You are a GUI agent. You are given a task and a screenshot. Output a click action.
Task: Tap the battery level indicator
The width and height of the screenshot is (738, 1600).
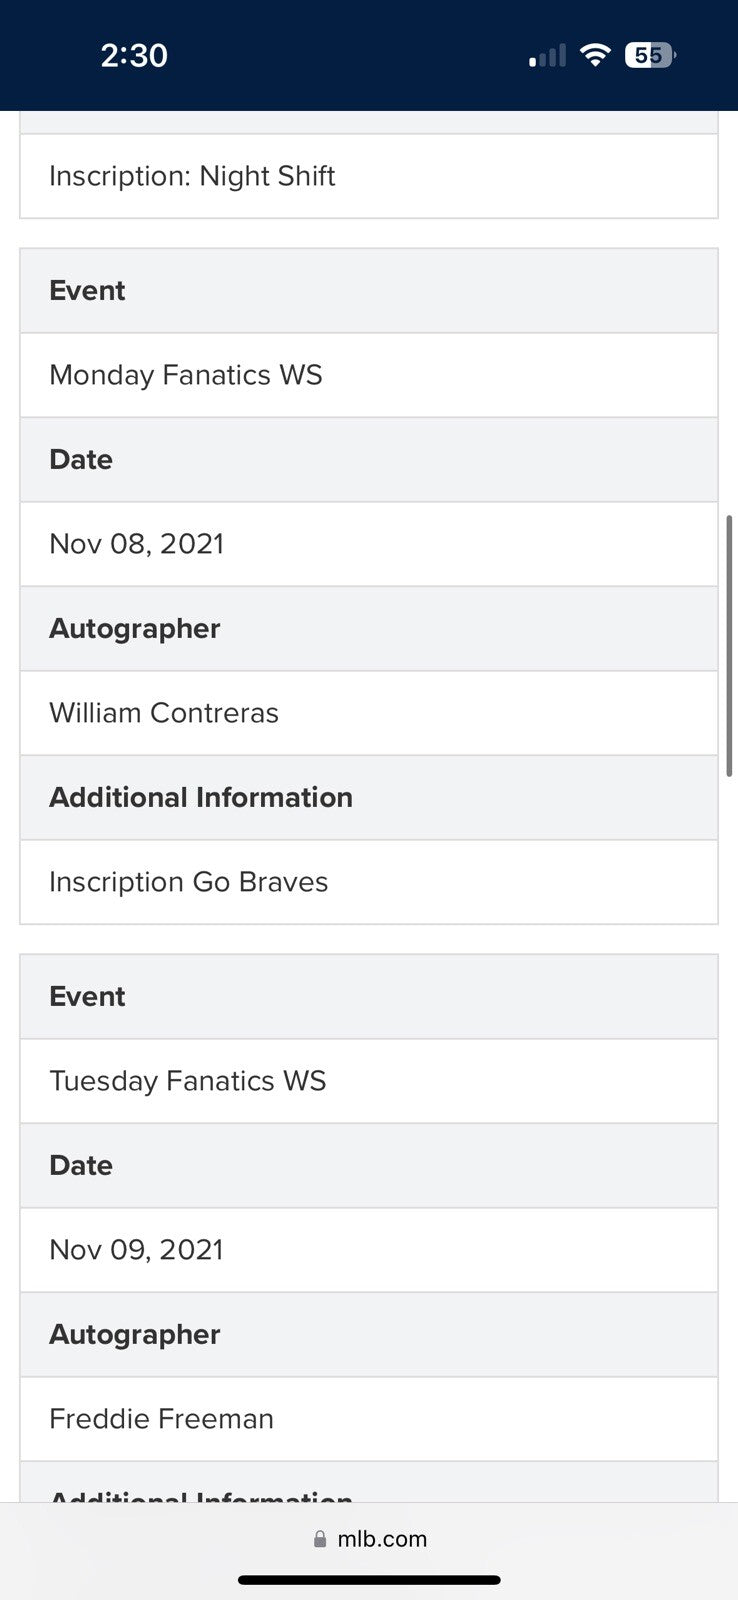[x=650, y=55]
